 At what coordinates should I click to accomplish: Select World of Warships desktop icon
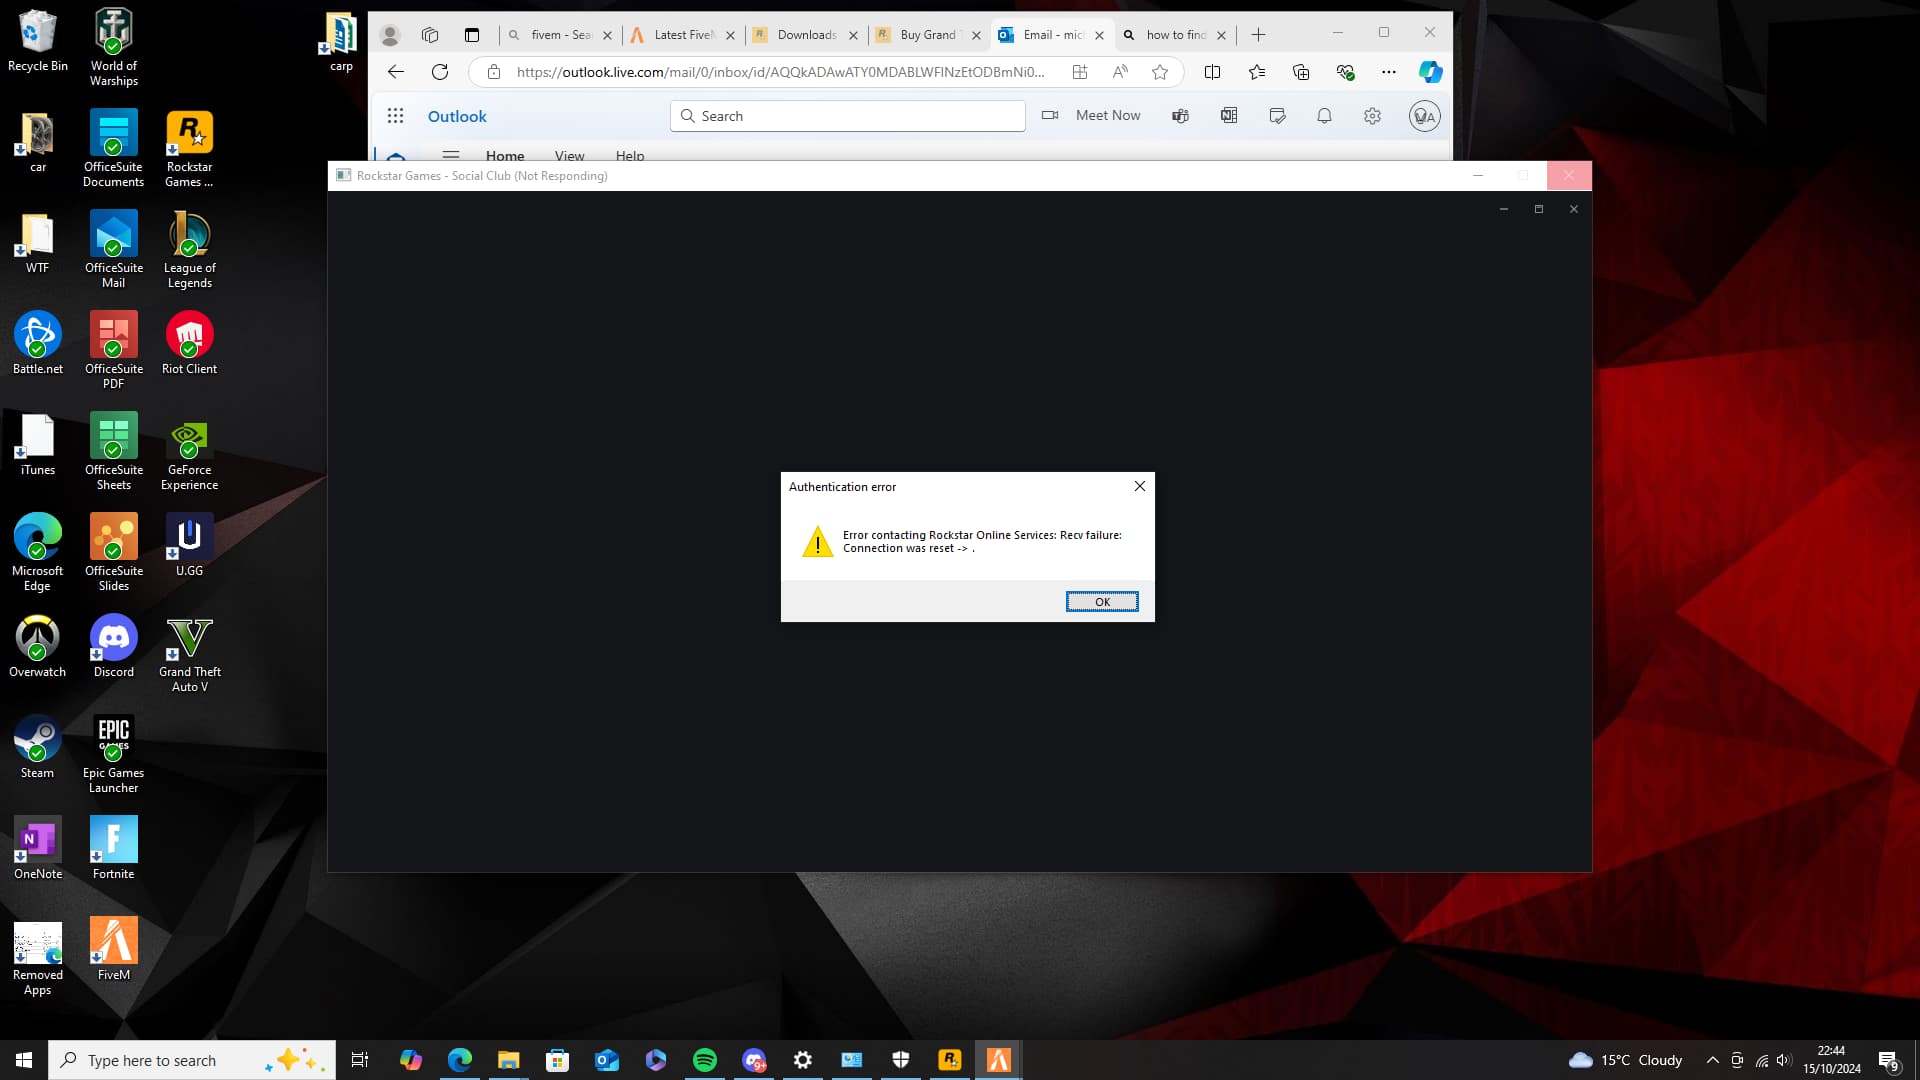(113, 48)
